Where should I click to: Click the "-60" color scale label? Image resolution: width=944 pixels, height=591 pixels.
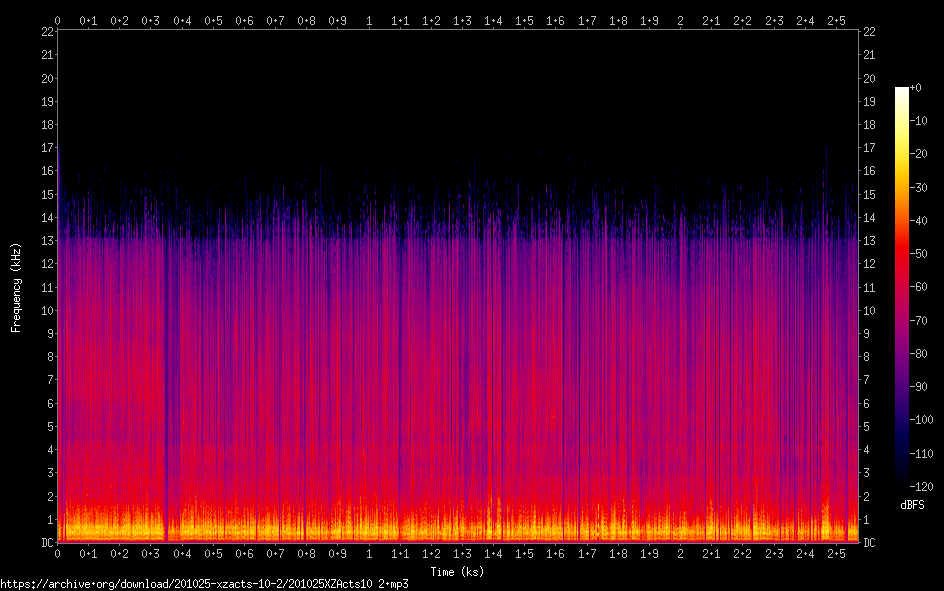click(x=919, y=287)
